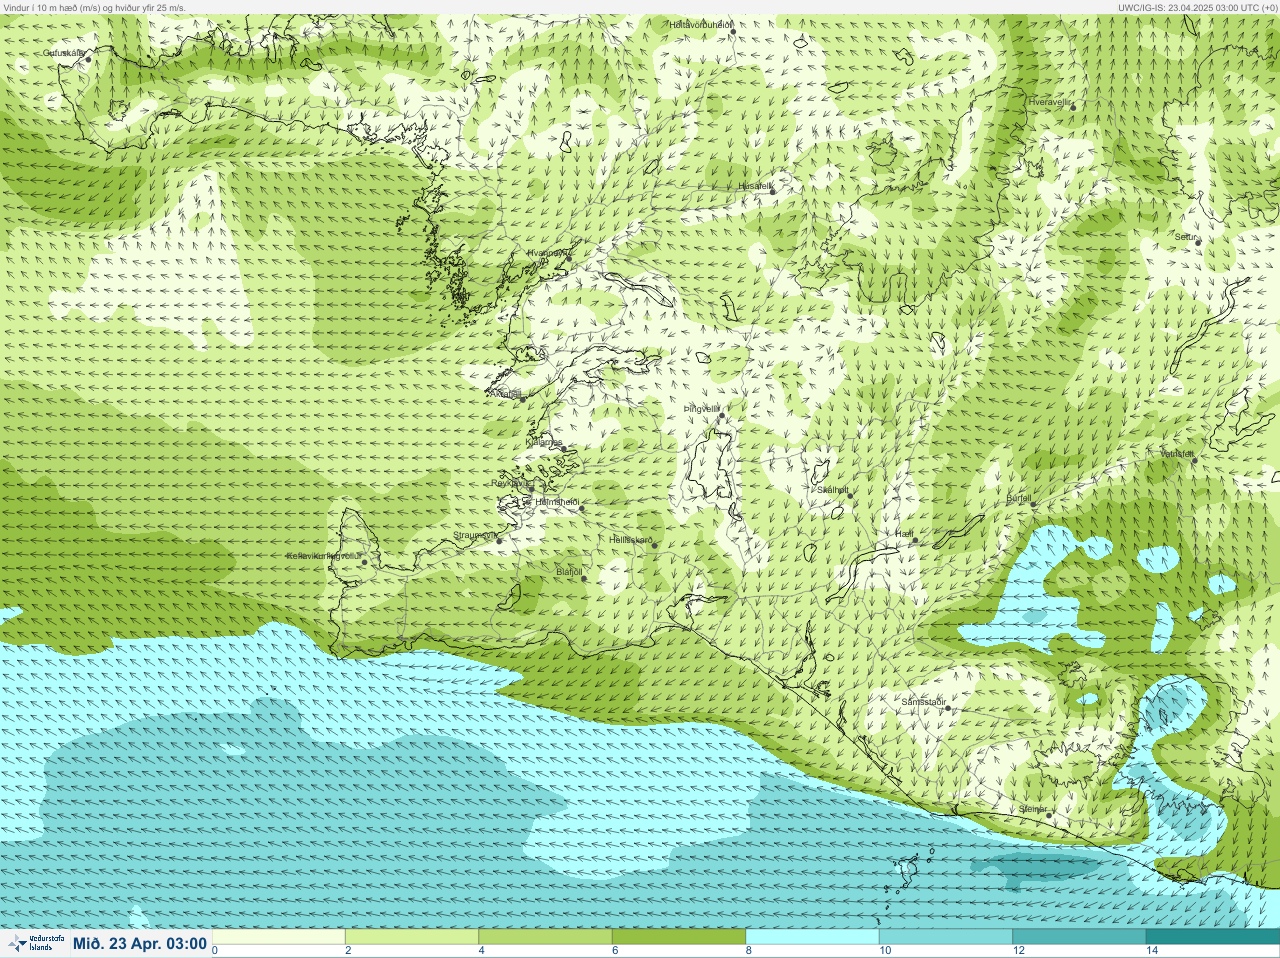The image size is (1280, 958).
Task: Click legend tick value 0
Action: click(215, 951)
